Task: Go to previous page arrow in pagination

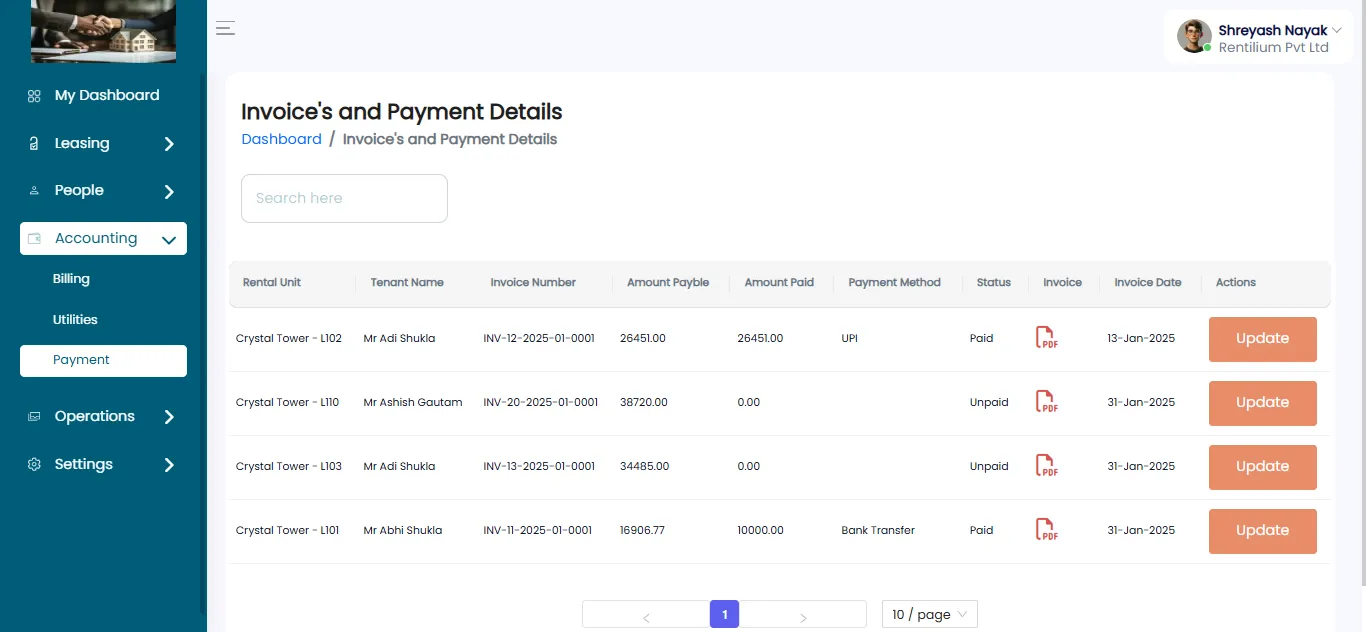Action: pyautogui.click(x=646, y=617)
